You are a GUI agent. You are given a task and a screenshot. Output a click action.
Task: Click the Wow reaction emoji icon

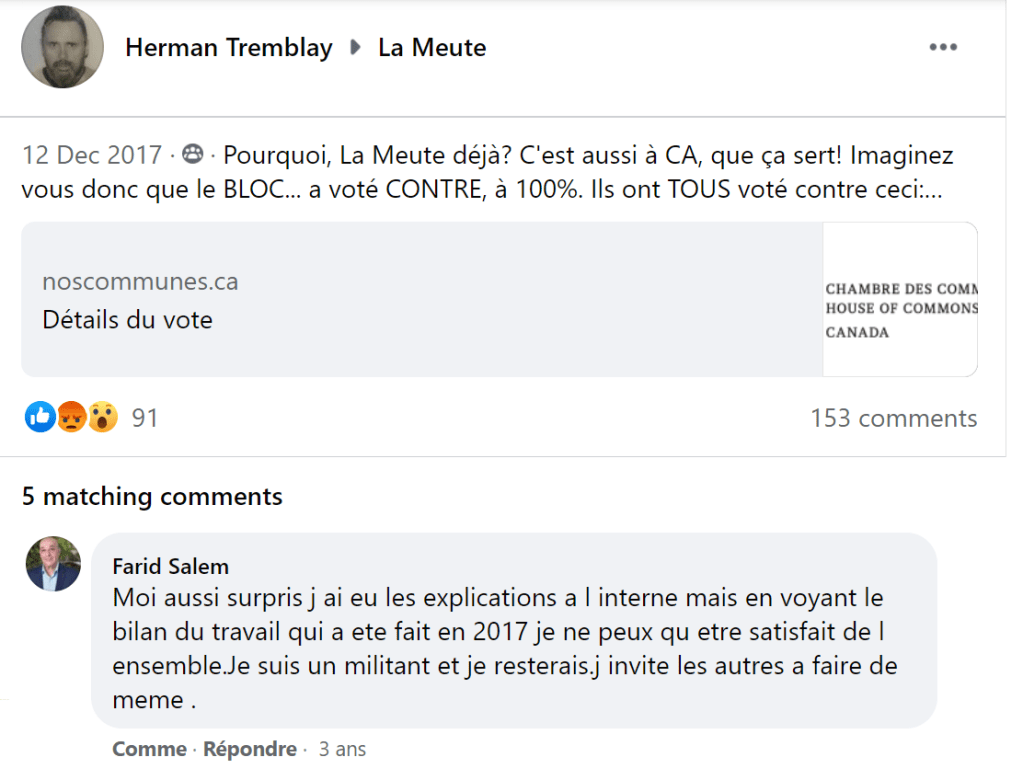click(x=102, y=417)
